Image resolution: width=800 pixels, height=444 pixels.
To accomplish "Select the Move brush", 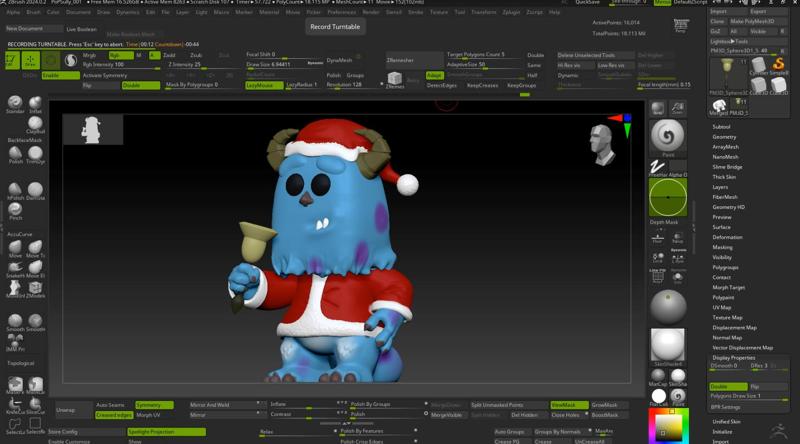I will pos(15,248).
